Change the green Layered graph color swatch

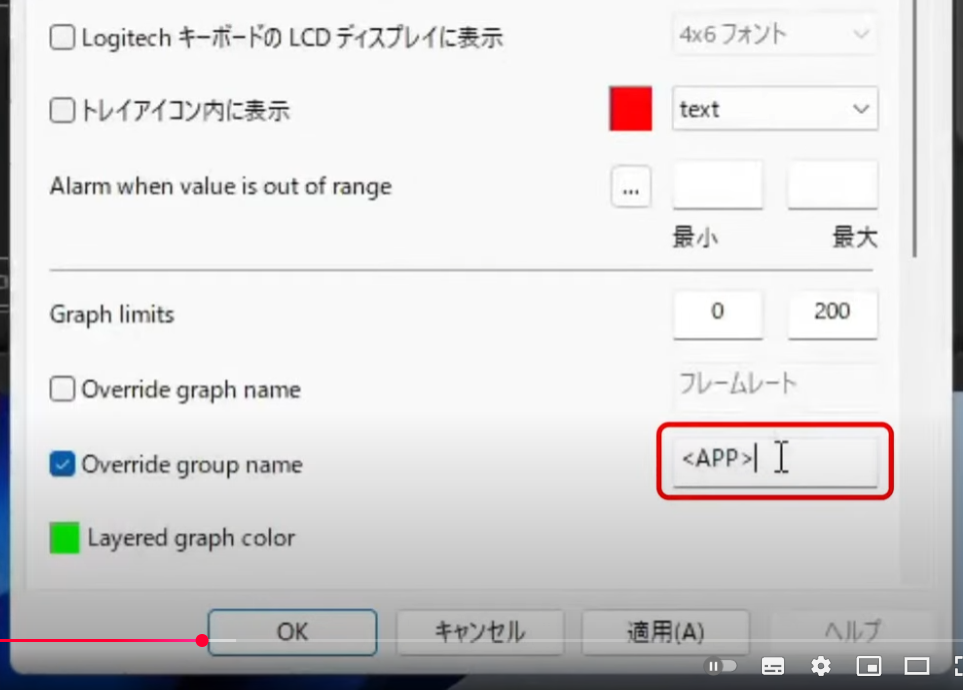click(x=64, y=538)
